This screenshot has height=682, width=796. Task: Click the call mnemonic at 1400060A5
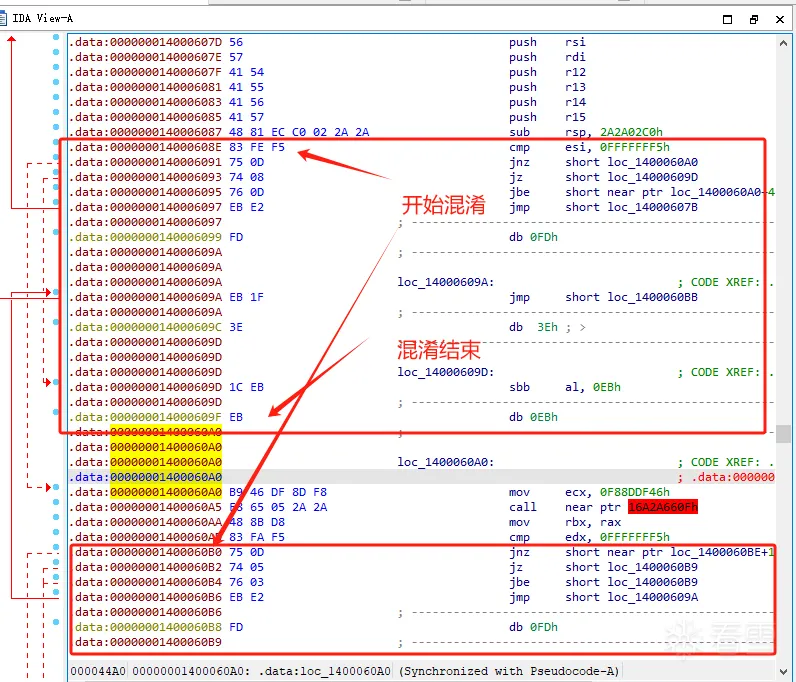523,507
